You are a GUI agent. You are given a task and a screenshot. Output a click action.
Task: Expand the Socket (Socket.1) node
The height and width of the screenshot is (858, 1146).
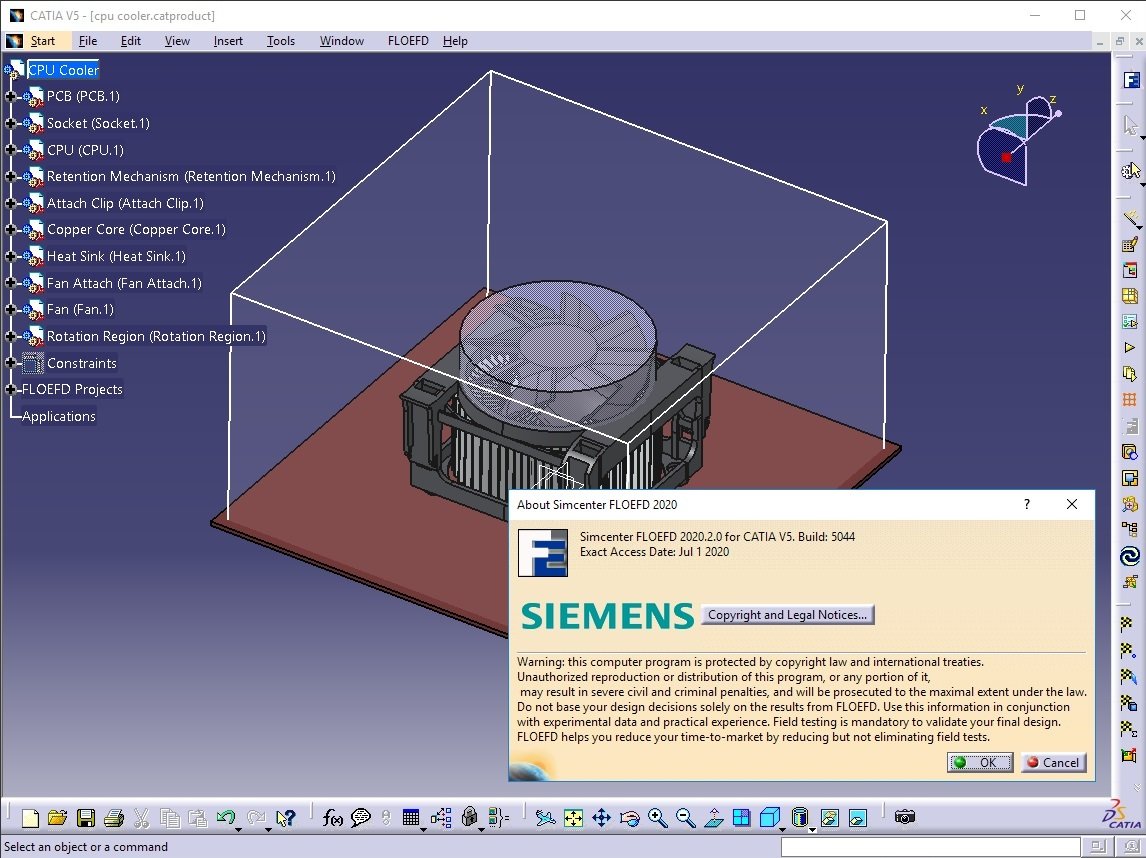click(x=10, y=124)
